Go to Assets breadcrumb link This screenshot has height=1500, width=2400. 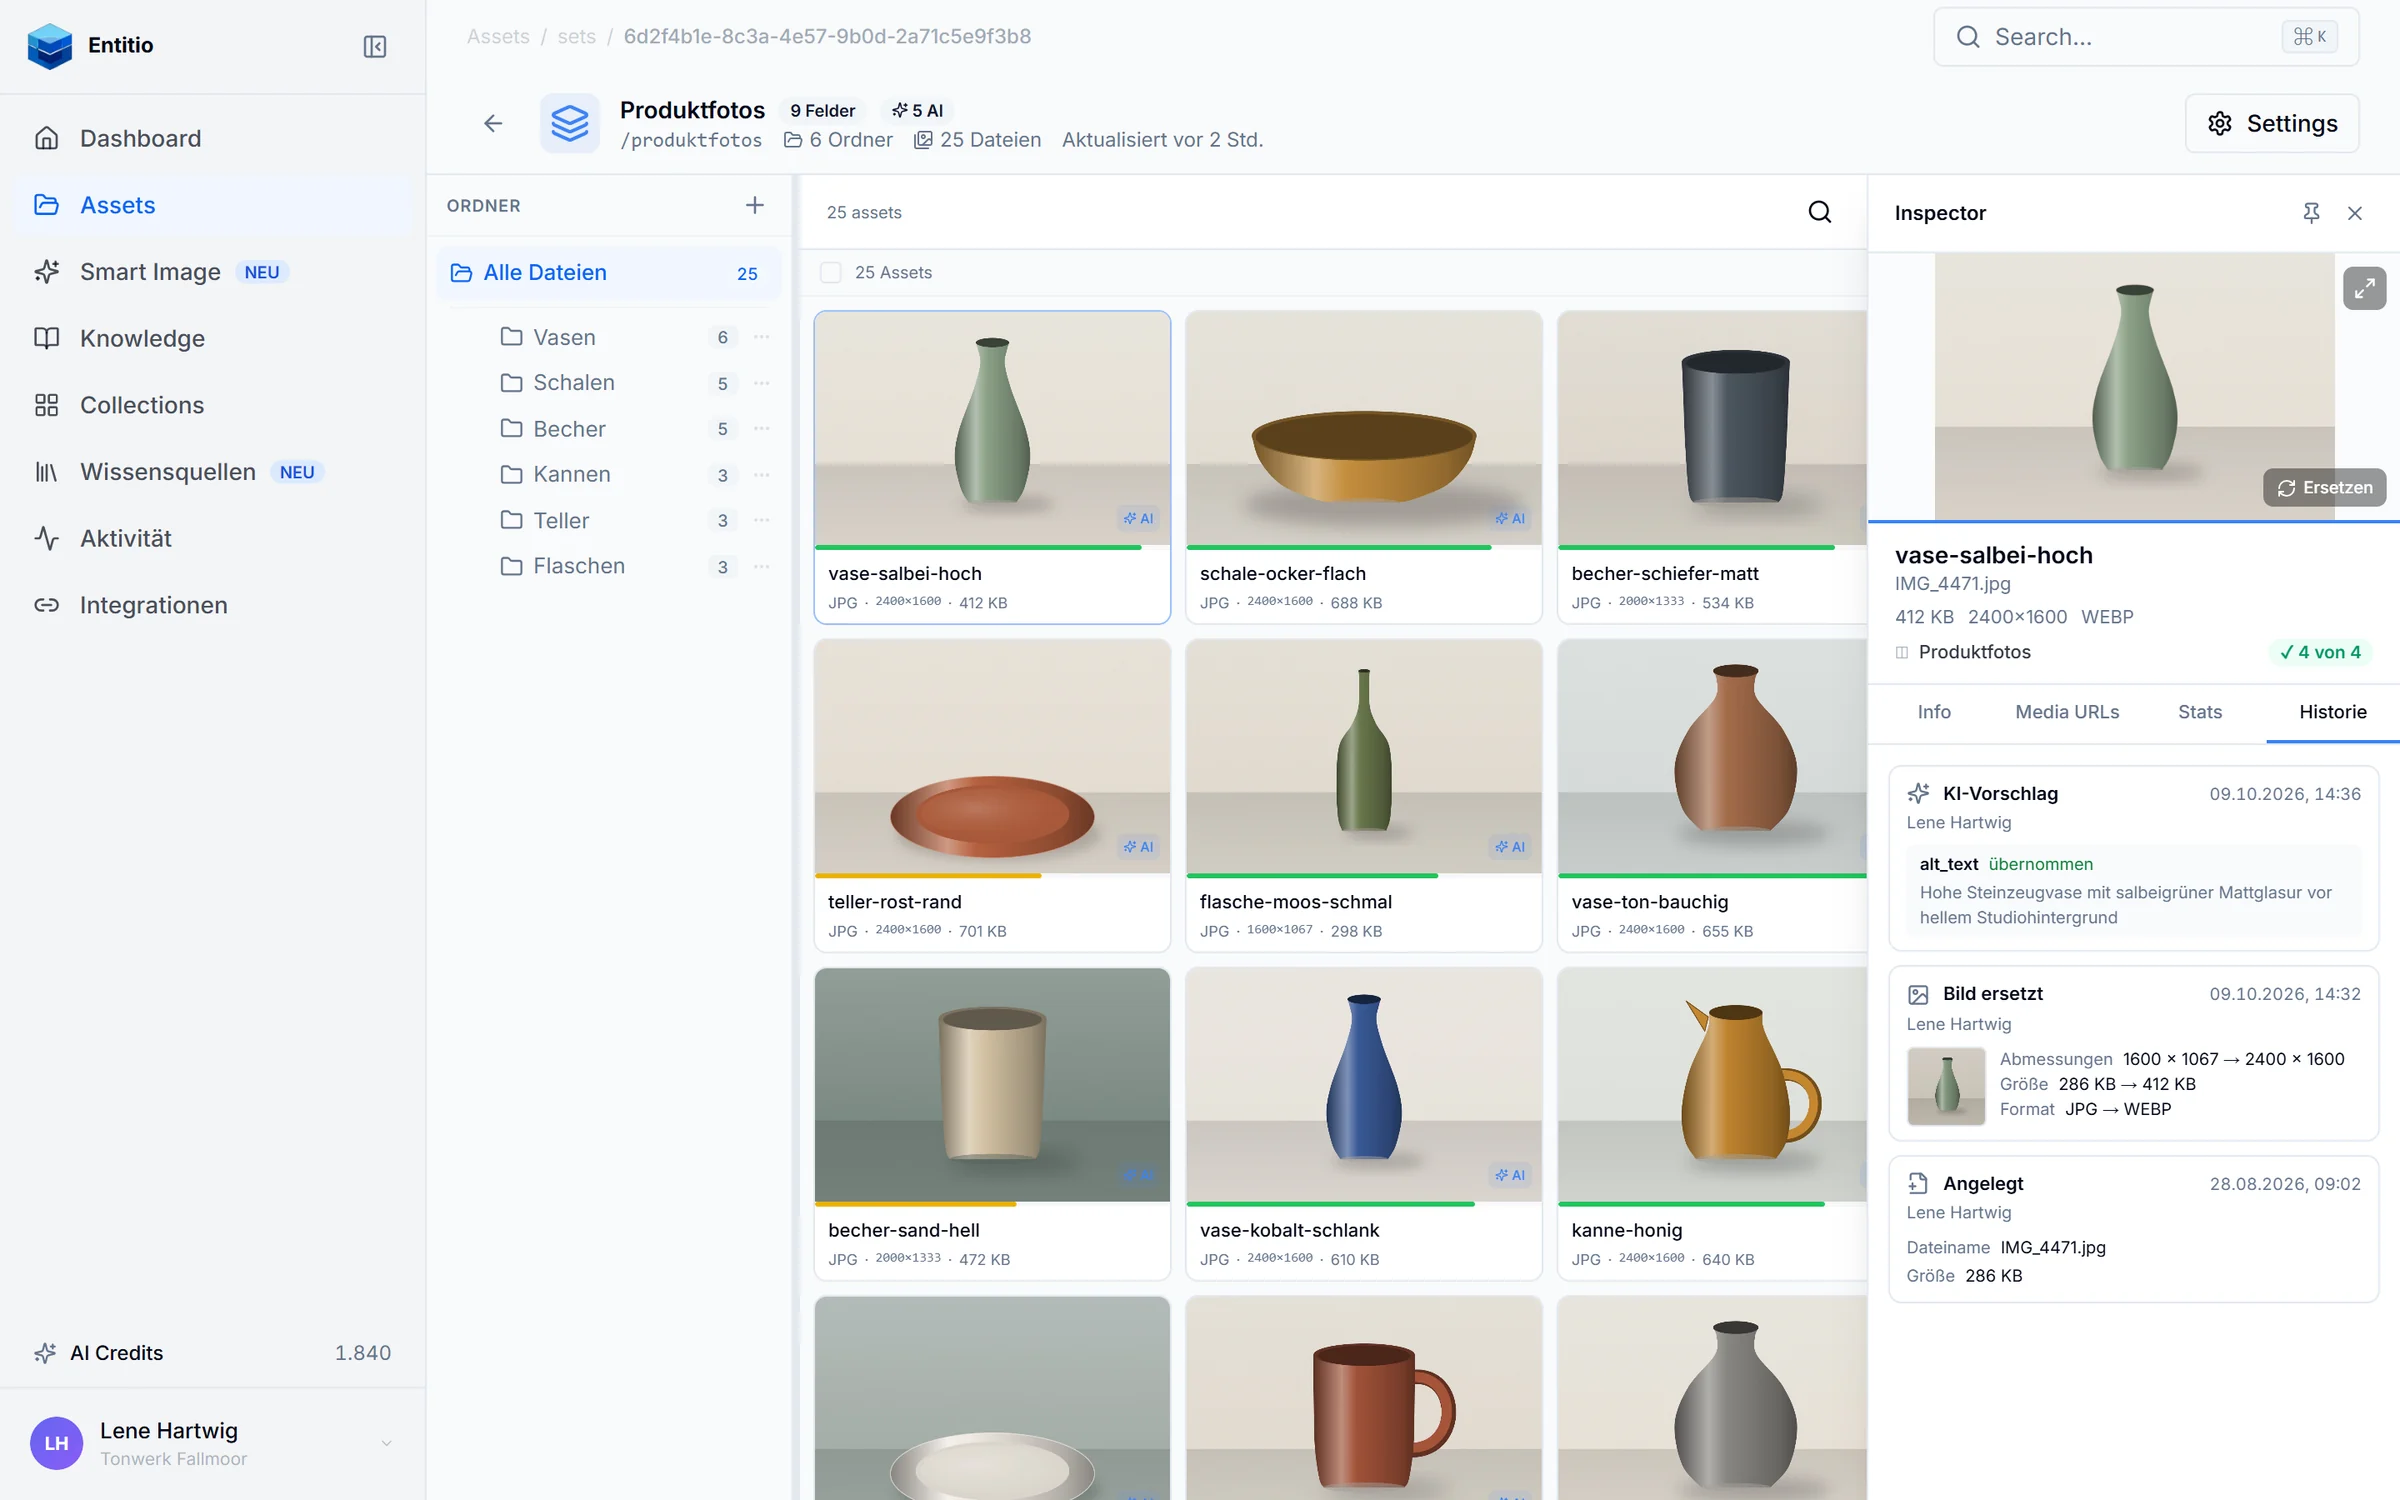click(498, 36)
